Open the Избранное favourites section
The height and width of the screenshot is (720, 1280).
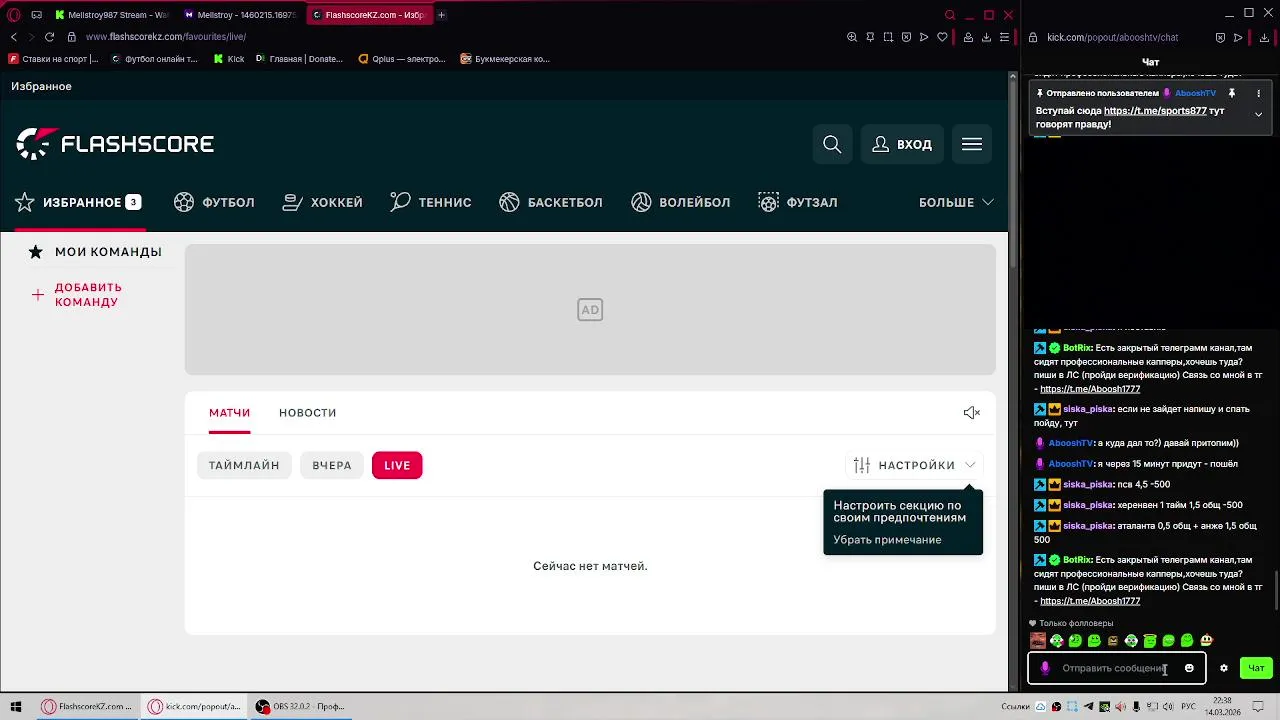[78, 202]
